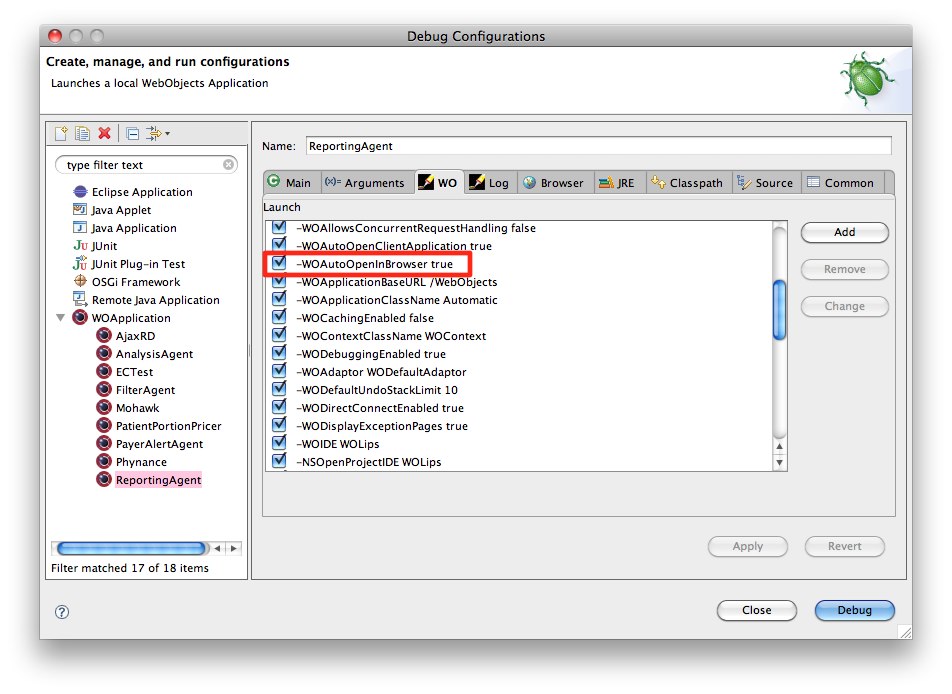952x694 pixels.
Task: Toggle the WOCachingEnabled false checkbox
Action: pos(279,318)
